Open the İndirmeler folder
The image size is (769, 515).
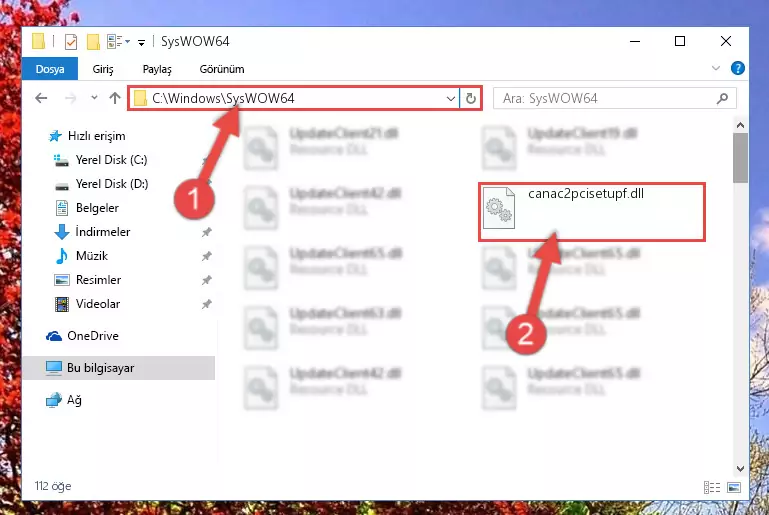103,232
